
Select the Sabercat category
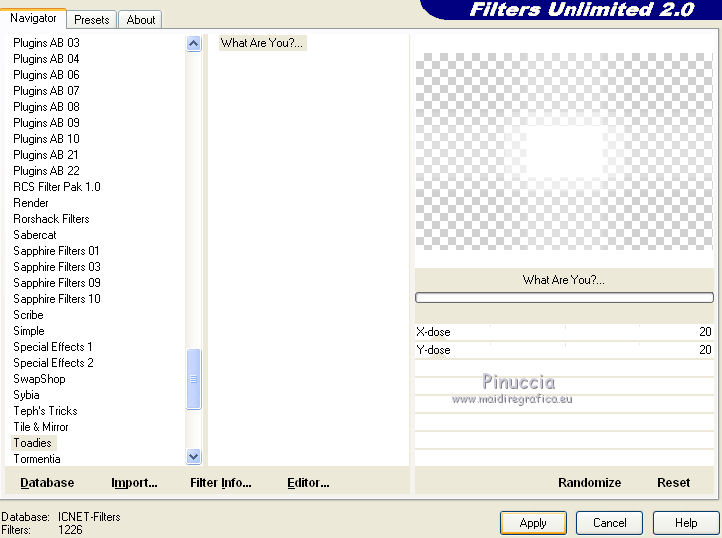pos(35,235)
